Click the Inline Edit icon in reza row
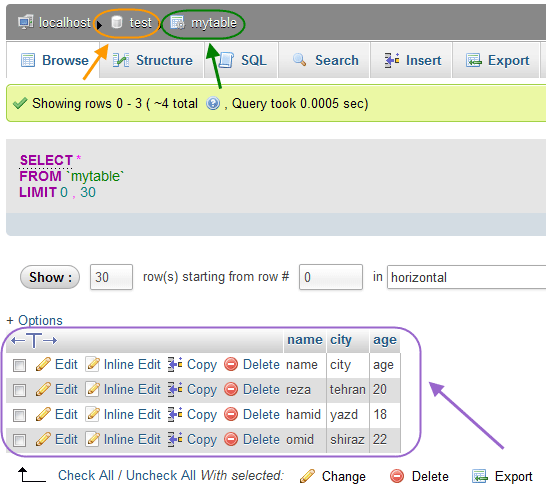The width and height of the screenshot is (546, 491). pos(93,389)
